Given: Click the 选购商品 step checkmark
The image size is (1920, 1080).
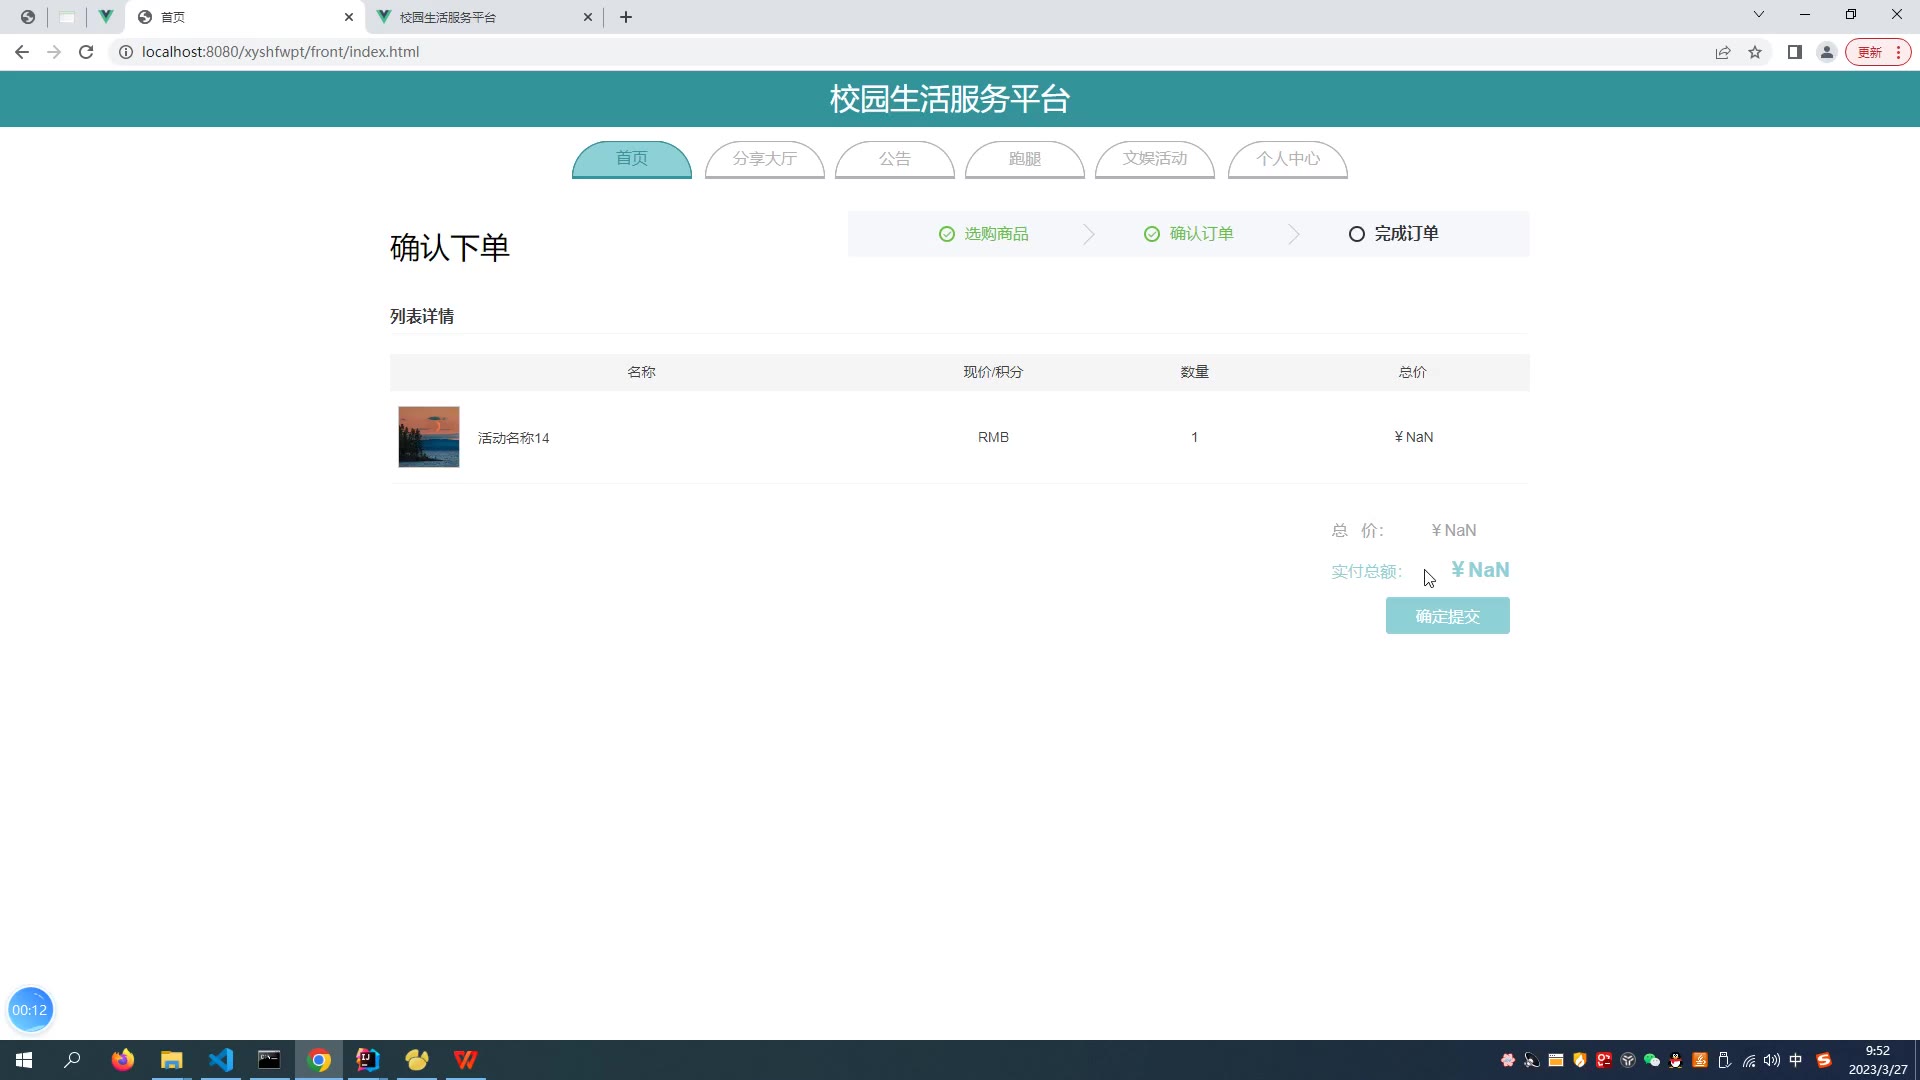Looking at the screenshot, I should point(946,234).
